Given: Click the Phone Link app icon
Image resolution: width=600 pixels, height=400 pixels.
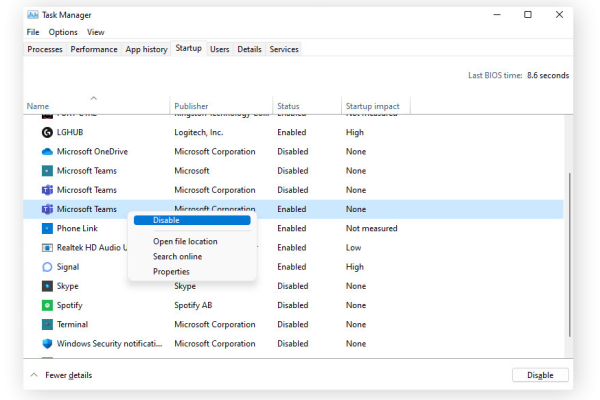Looking at the screenshot, I should [x=47, y=229].
